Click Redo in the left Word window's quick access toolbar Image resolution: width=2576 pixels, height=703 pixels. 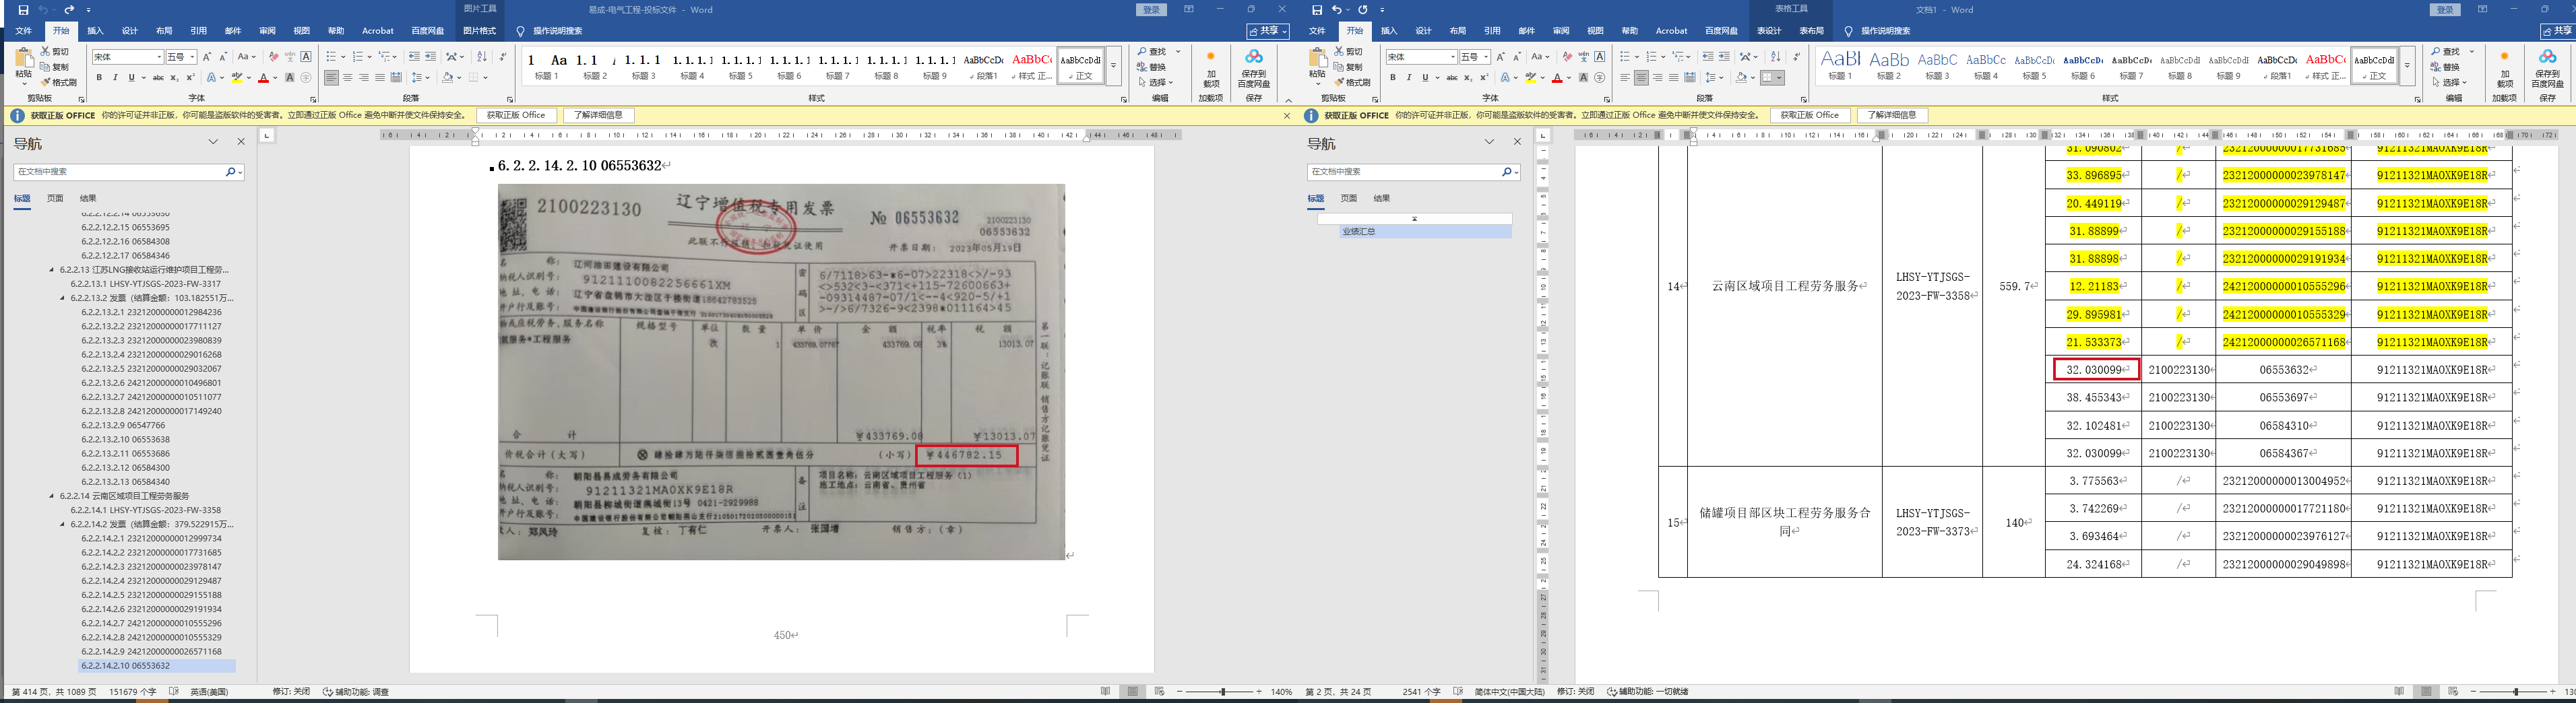69,10
